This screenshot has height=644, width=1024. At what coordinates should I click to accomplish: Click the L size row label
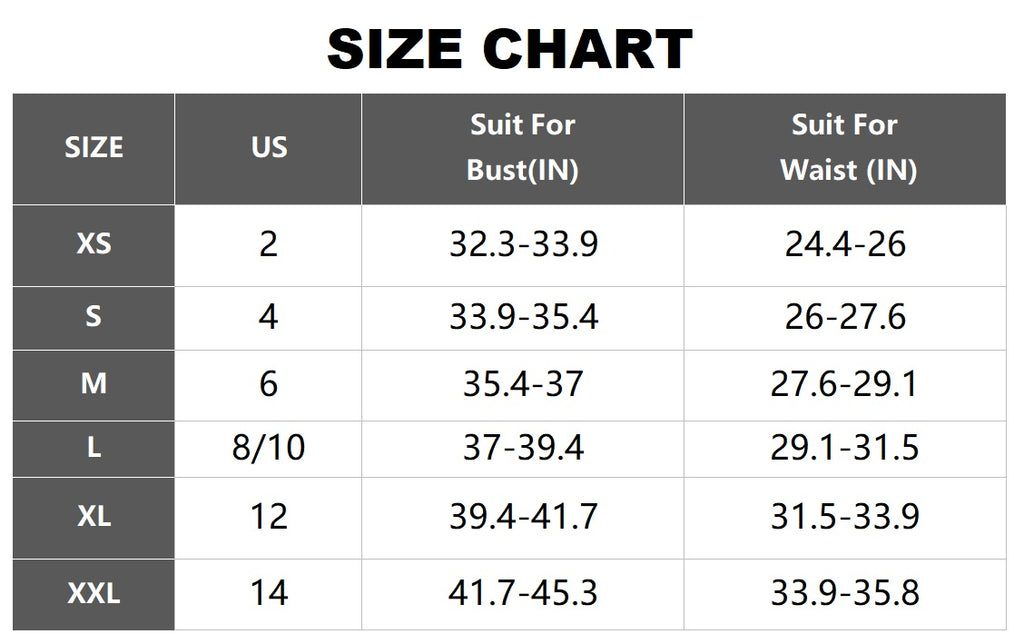94,448
